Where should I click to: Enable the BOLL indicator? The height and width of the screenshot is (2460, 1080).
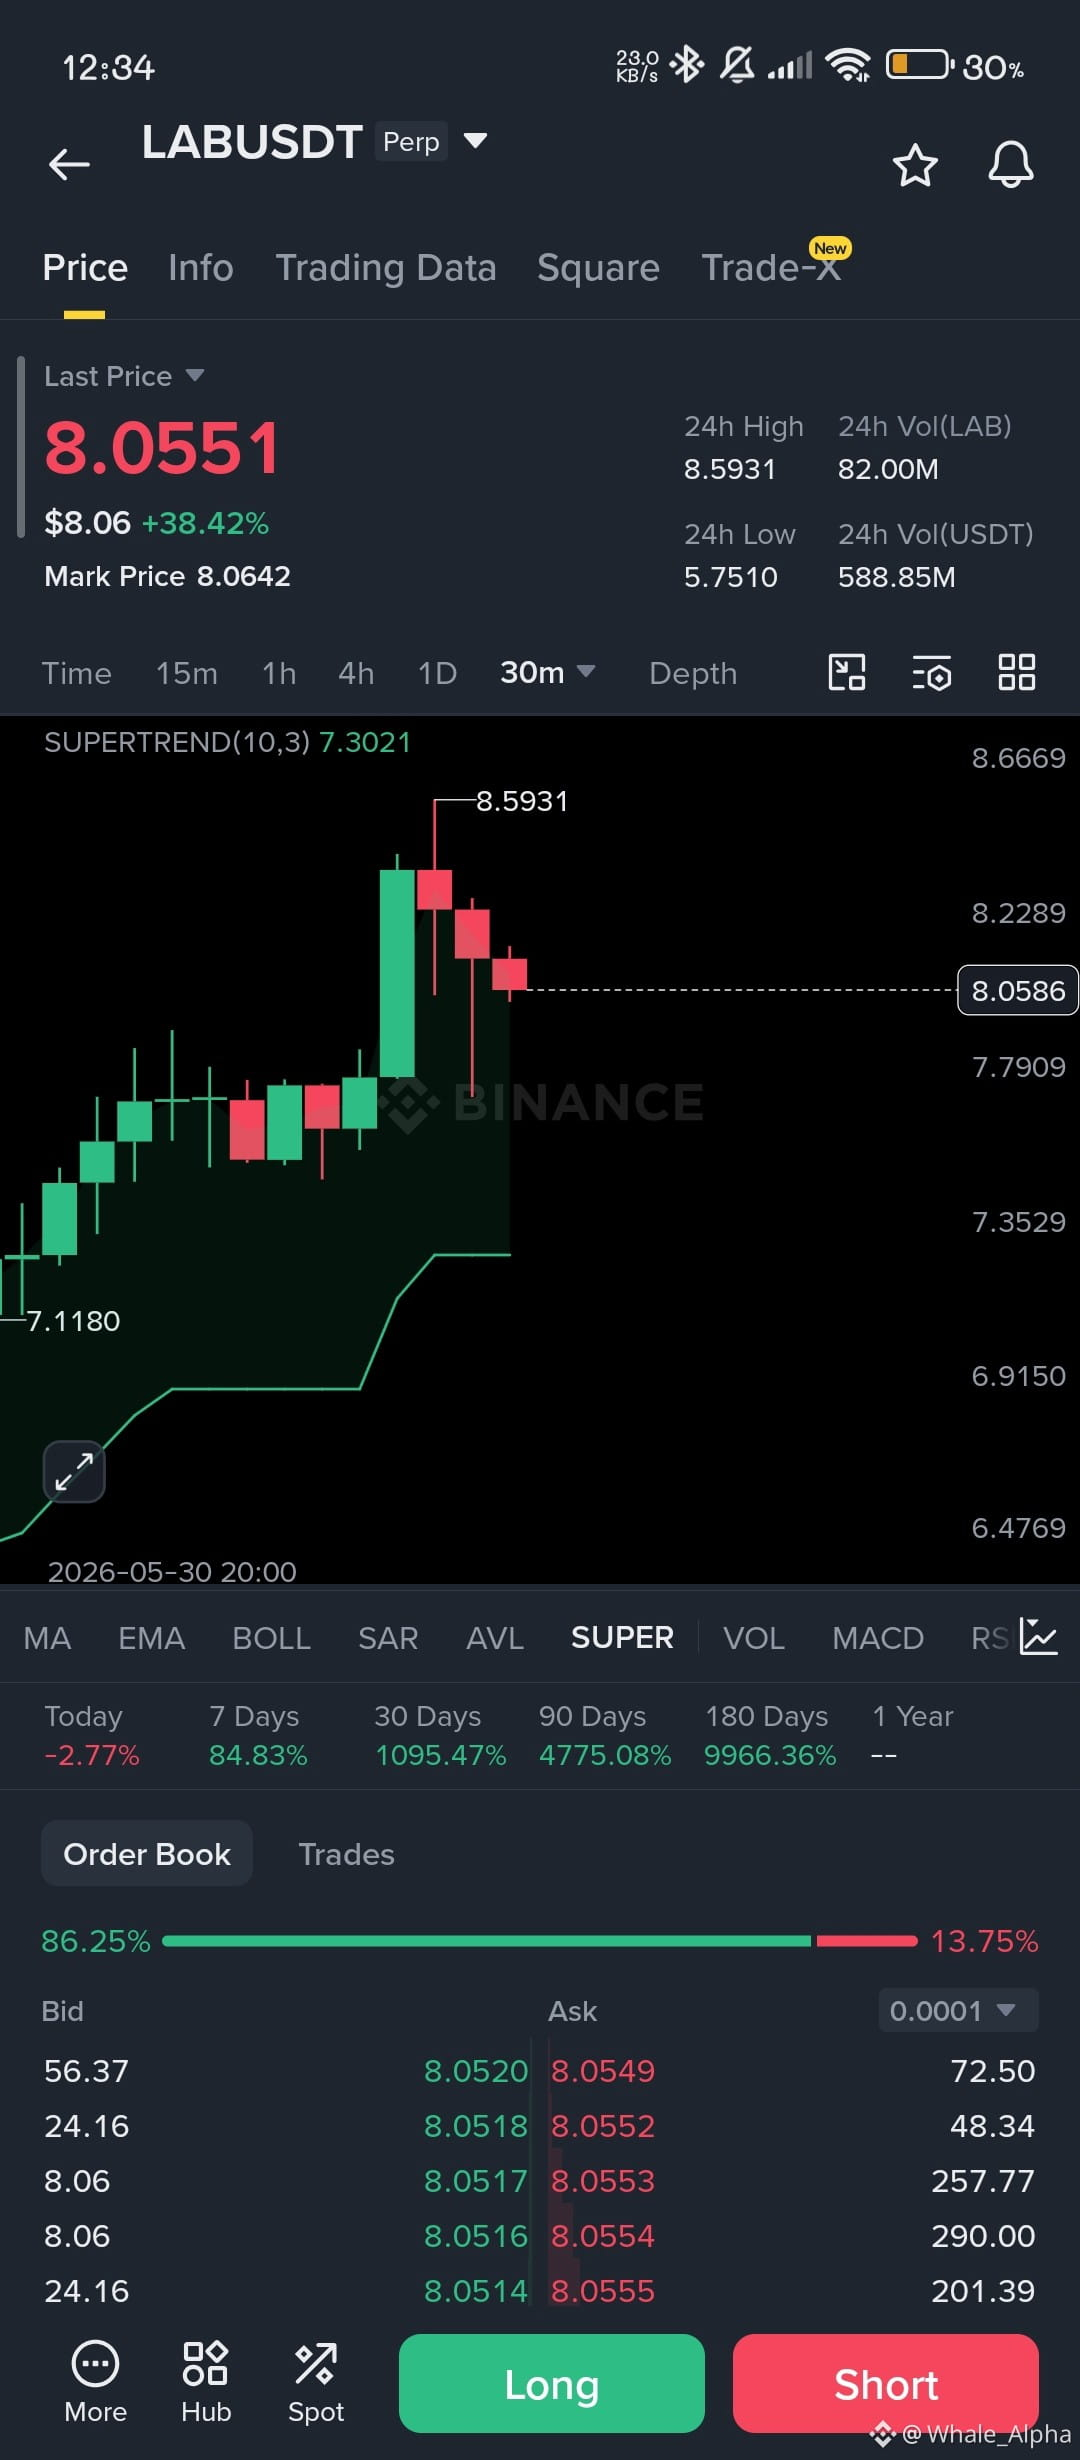(271, 1638)
